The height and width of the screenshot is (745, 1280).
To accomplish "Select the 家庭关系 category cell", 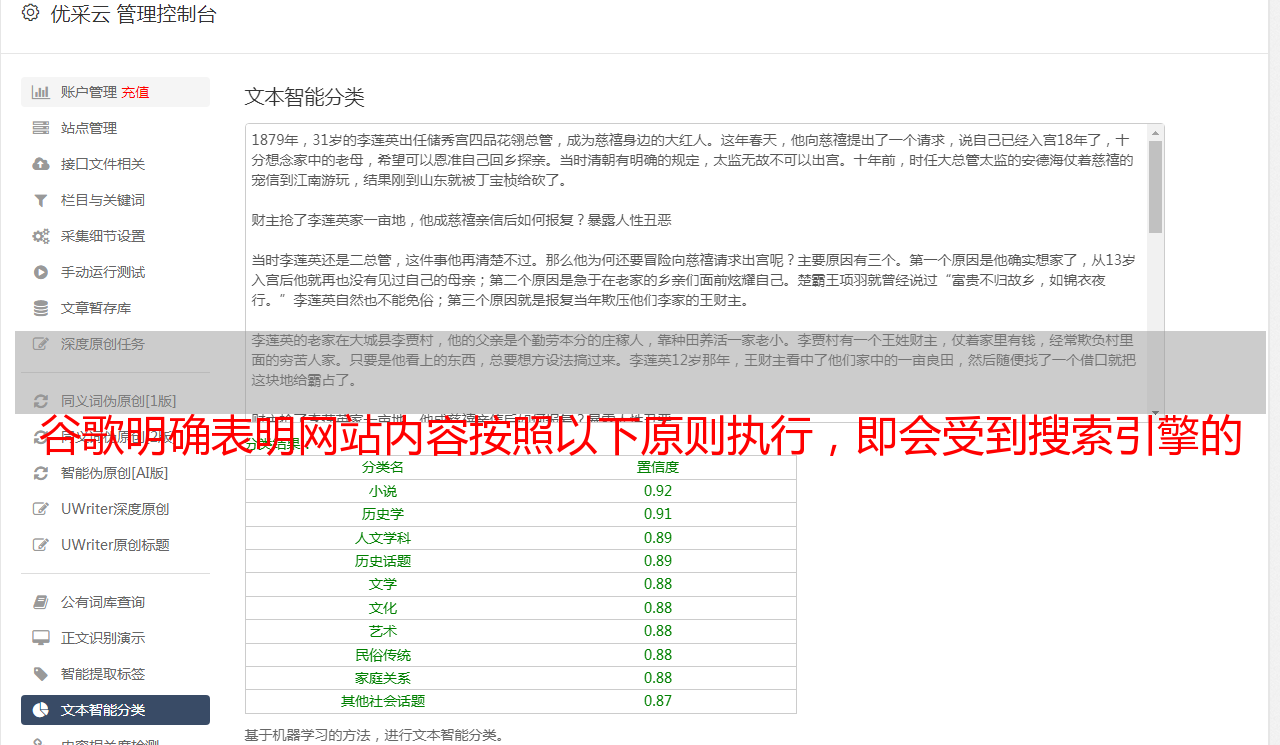I will point(383,678).
